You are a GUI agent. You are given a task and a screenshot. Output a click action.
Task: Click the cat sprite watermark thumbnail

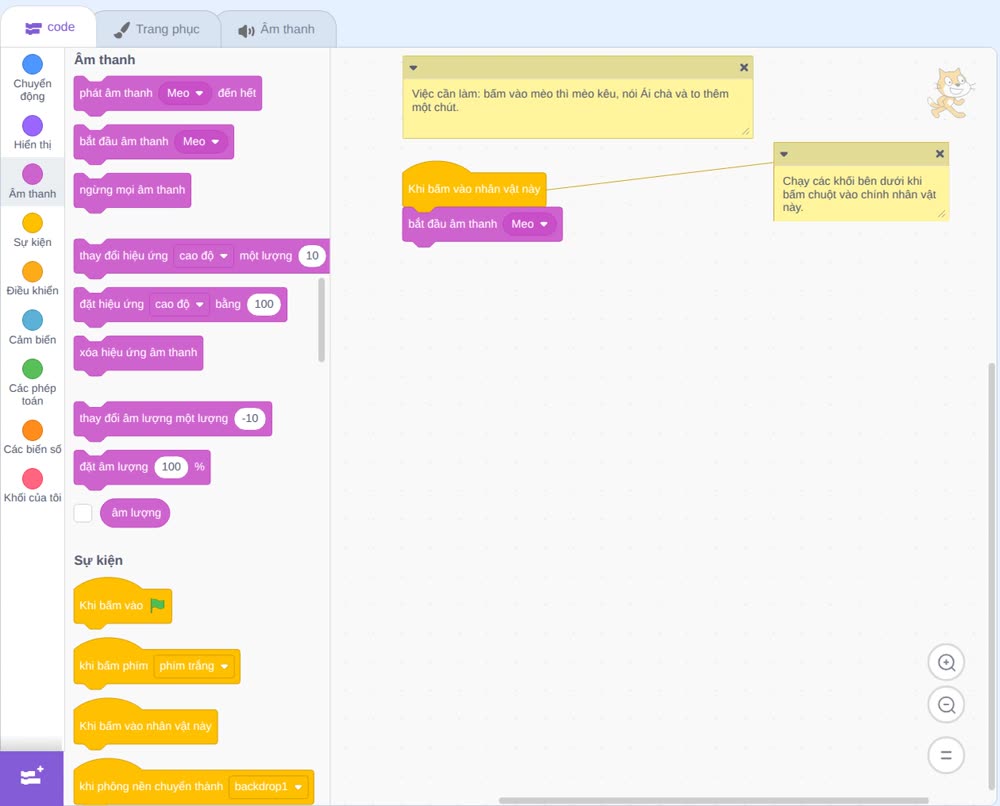951,94
